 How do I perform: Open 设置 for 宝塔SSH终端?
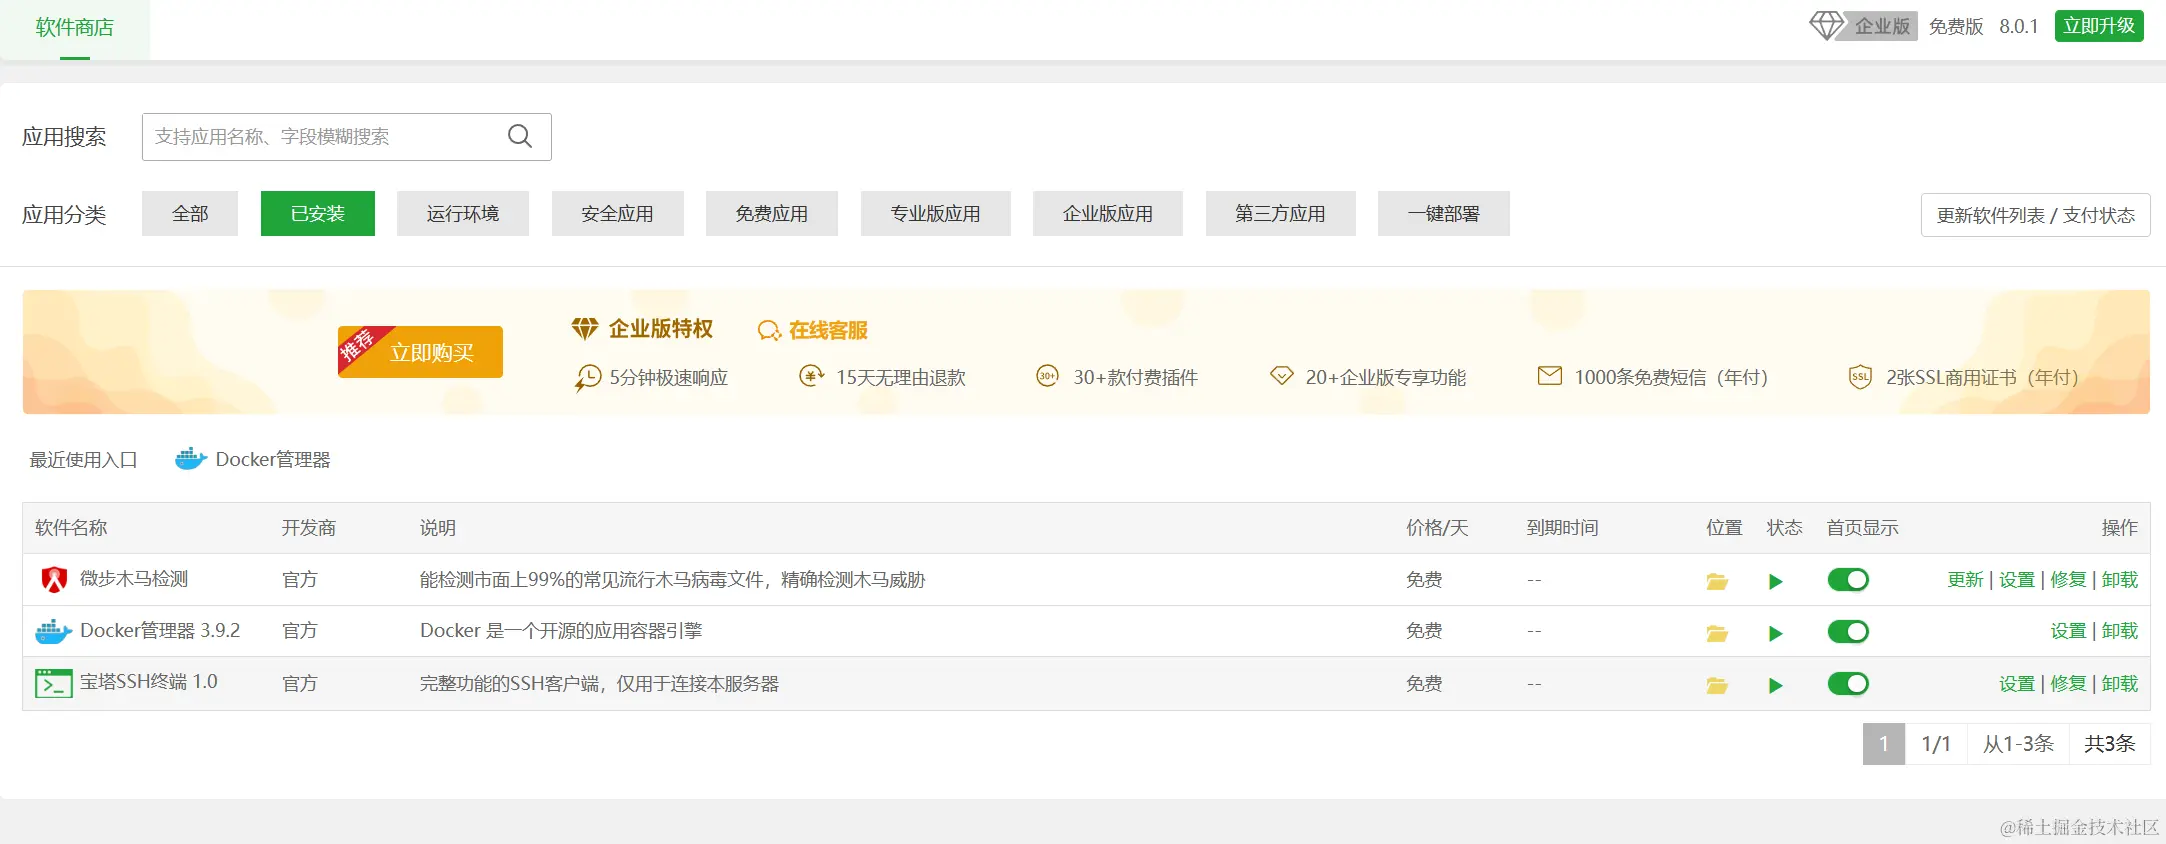[2017, 684]
